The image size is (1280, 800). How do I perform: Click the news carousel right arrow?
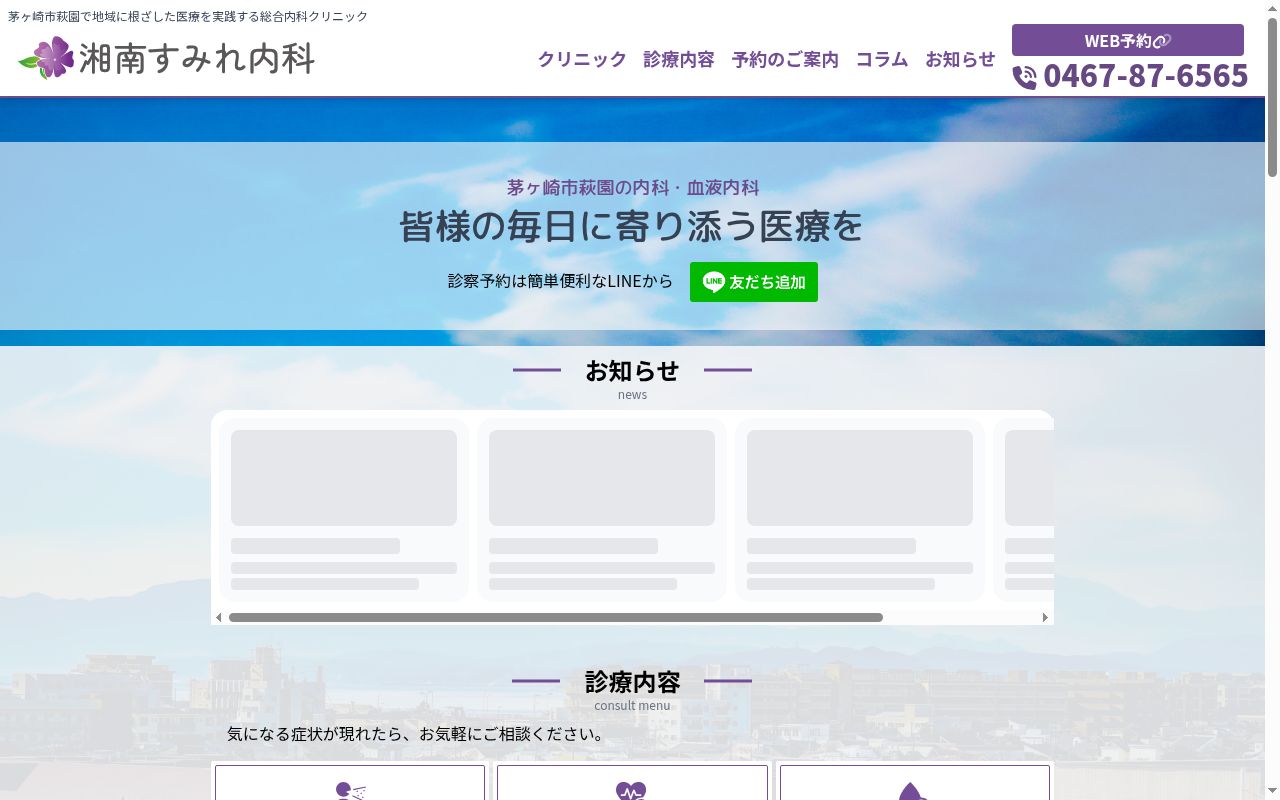point(1046,618)
